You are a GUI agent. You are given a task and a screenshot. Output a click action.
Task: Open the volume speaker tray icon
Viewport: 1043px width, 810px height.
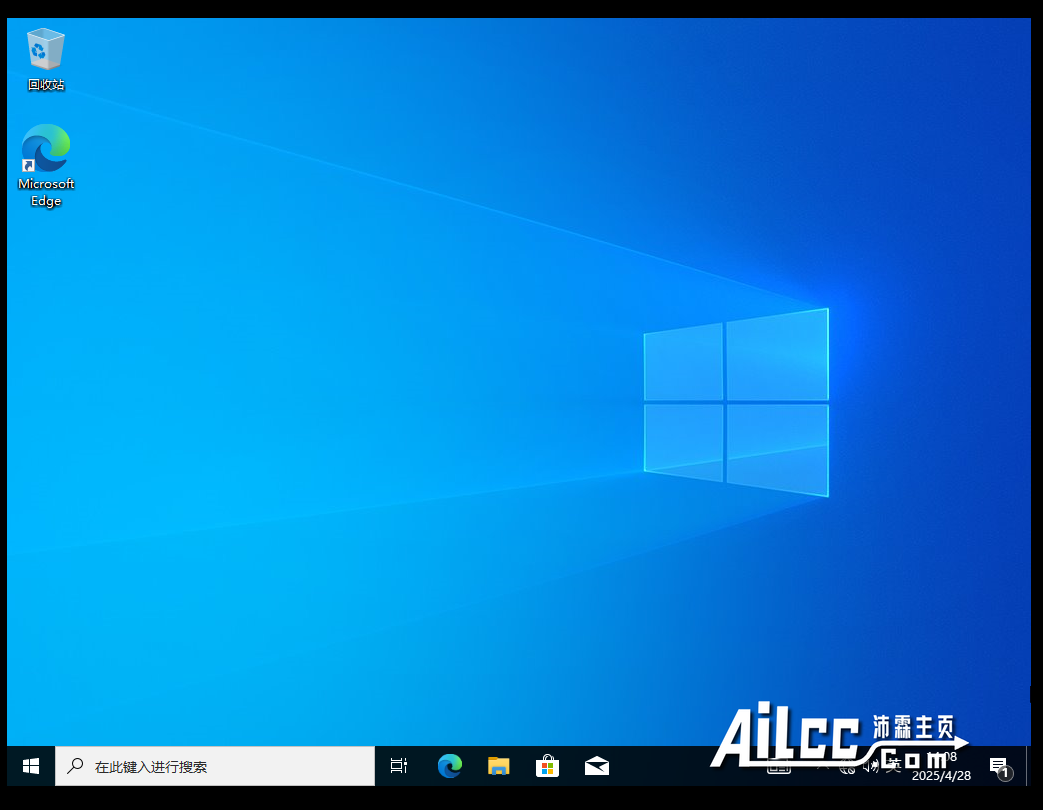point(870,767)
